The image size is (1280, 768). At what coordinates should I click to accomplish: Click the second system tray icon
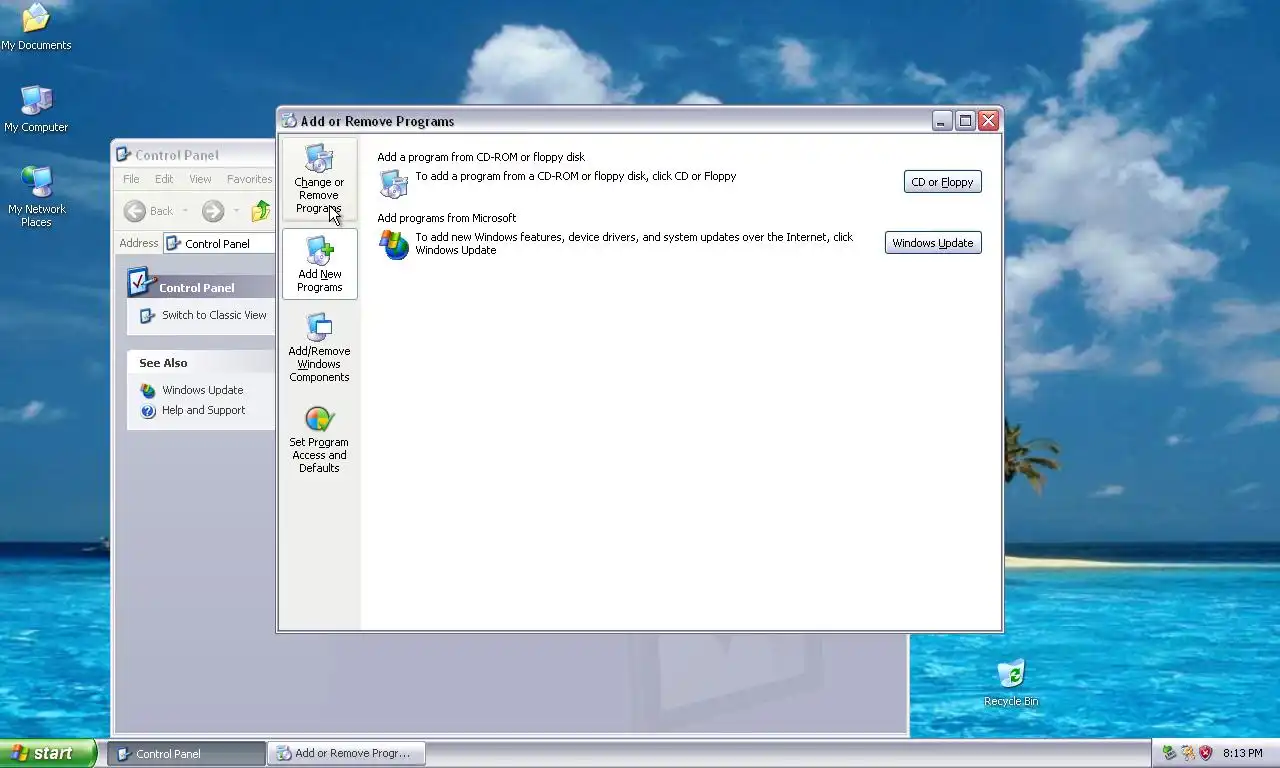pyautogui.click(x=1188, y=753)
